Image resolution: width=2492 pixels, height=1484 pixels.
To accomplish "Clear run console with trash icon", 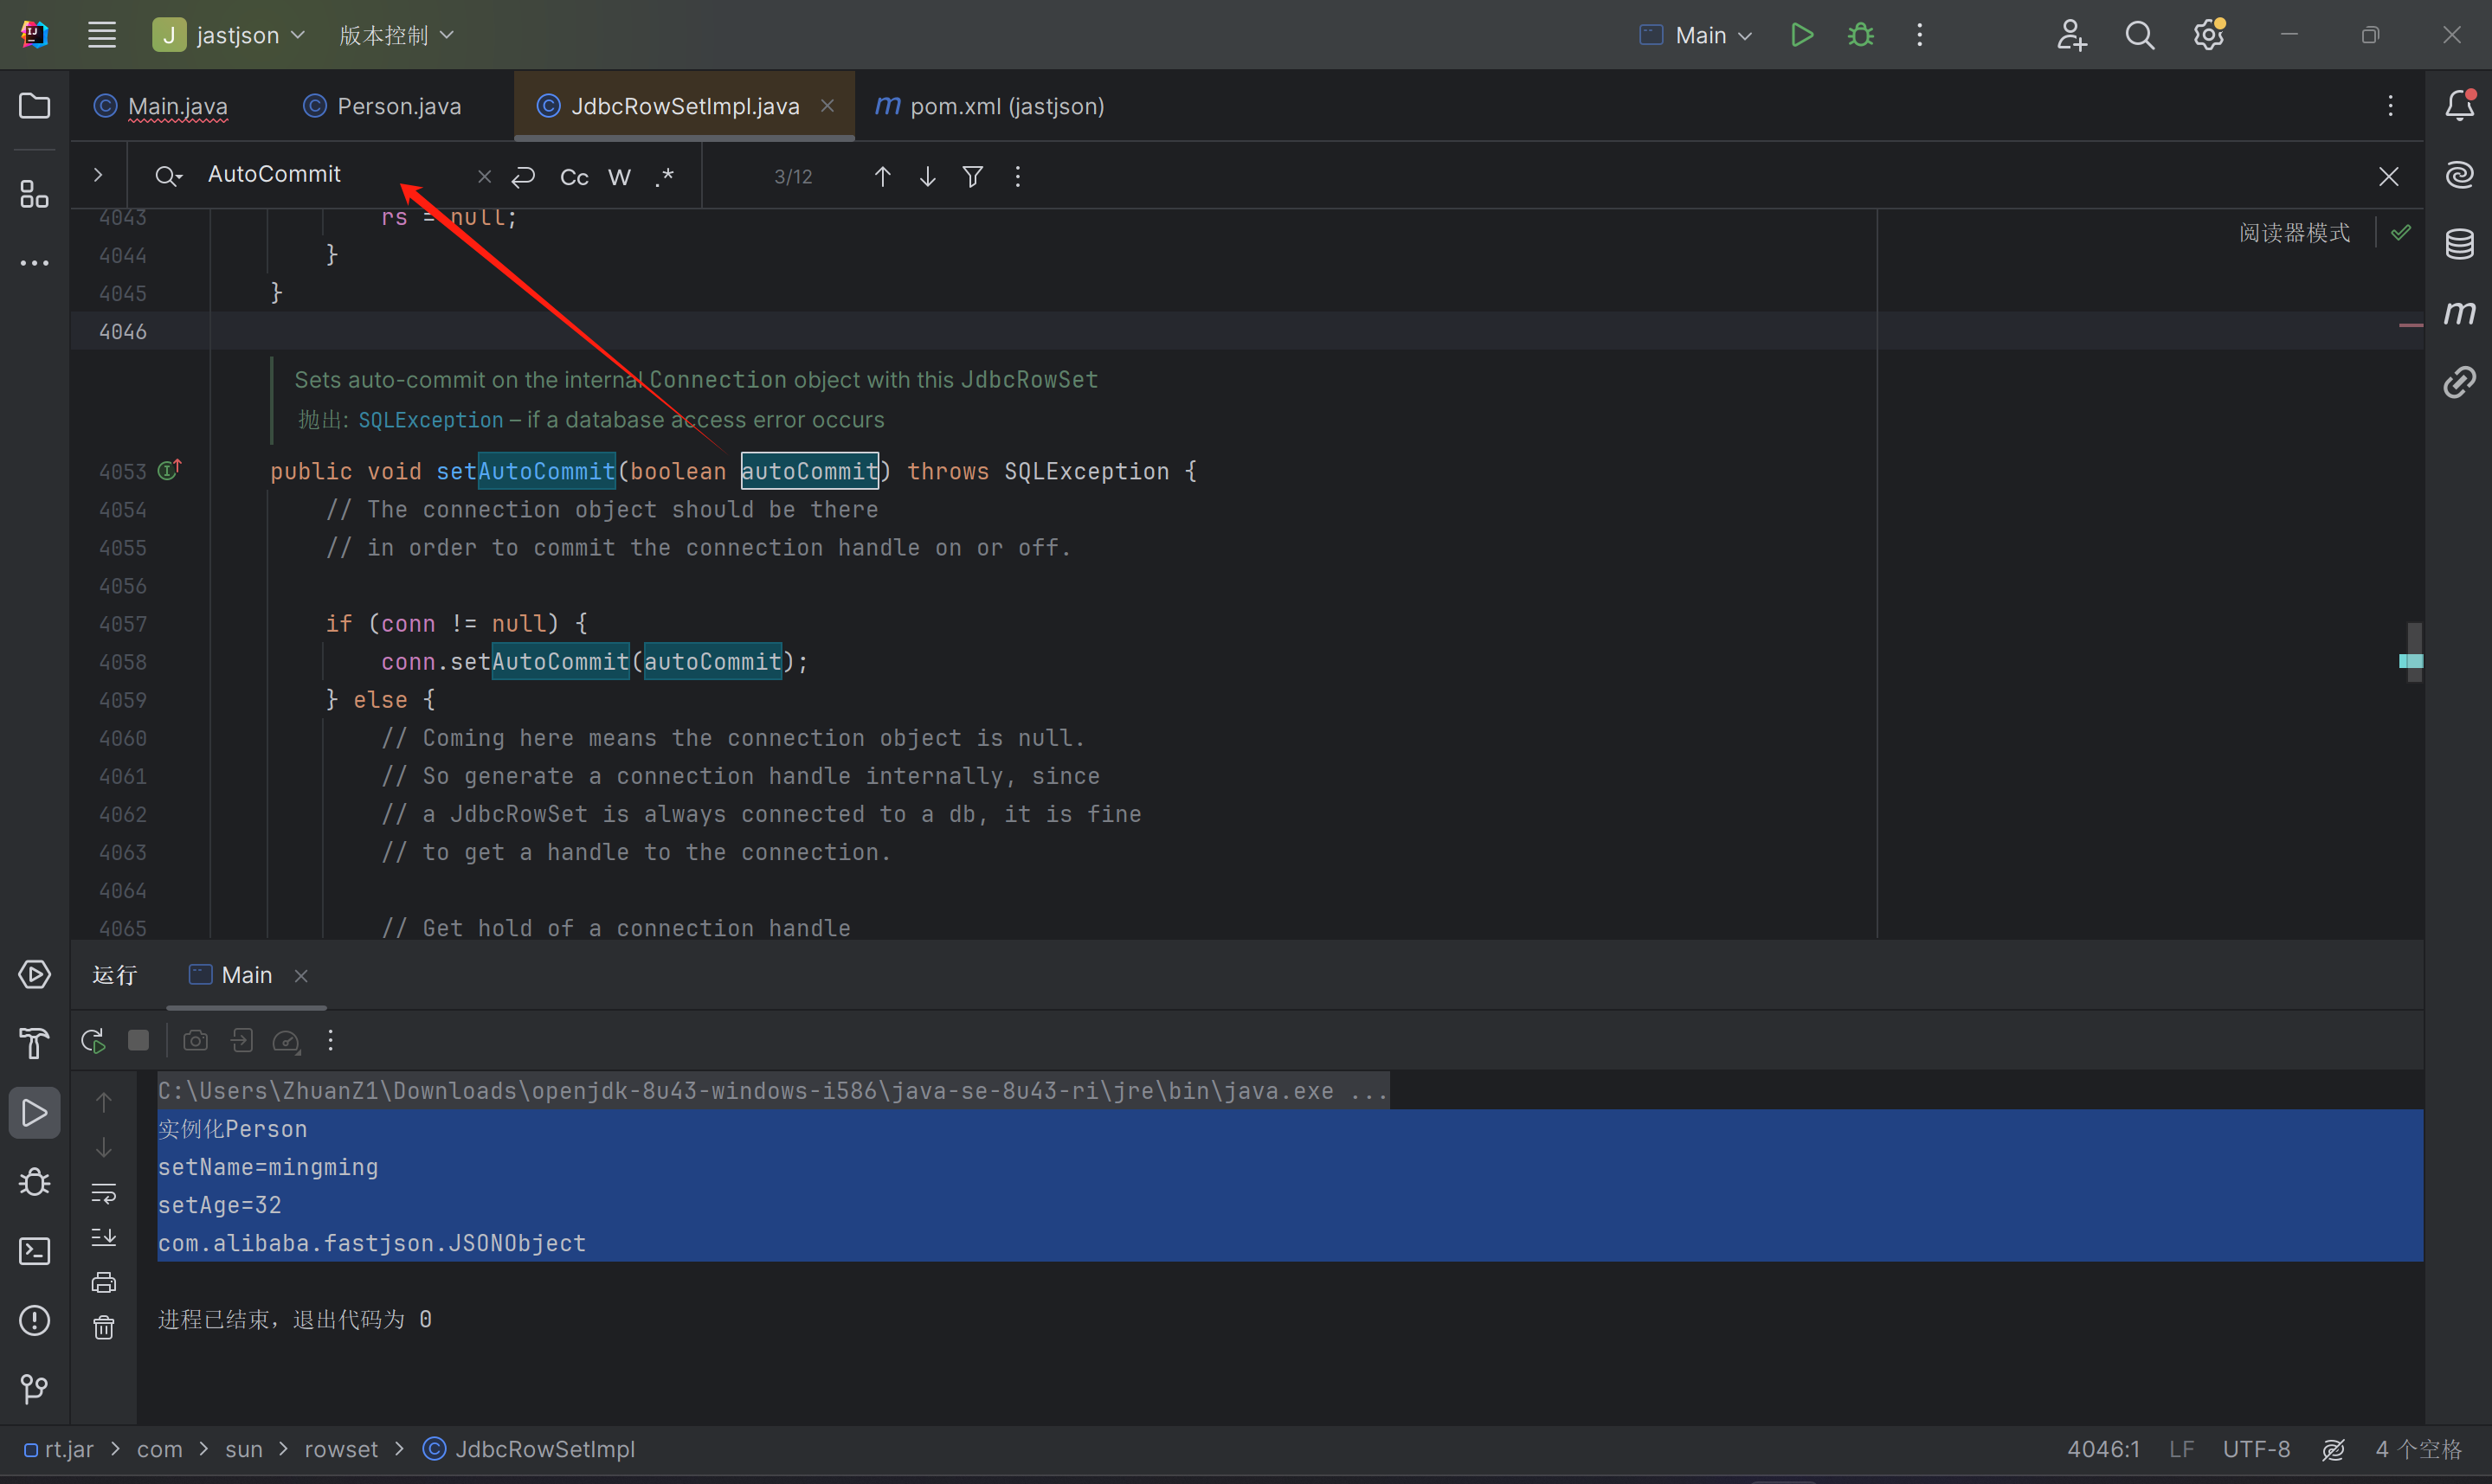I will pos(104,1327).
